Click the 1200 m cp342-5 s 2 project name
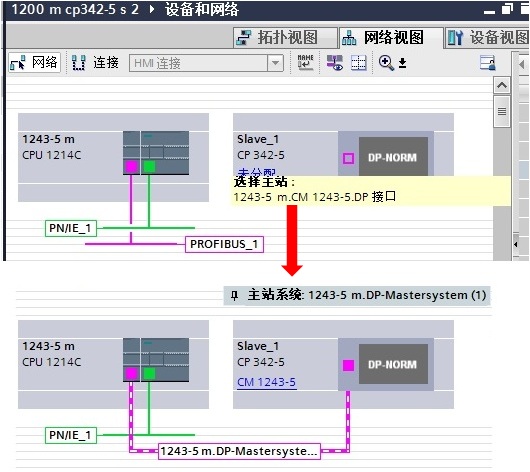Screen dimensions: 530x472 75,9
